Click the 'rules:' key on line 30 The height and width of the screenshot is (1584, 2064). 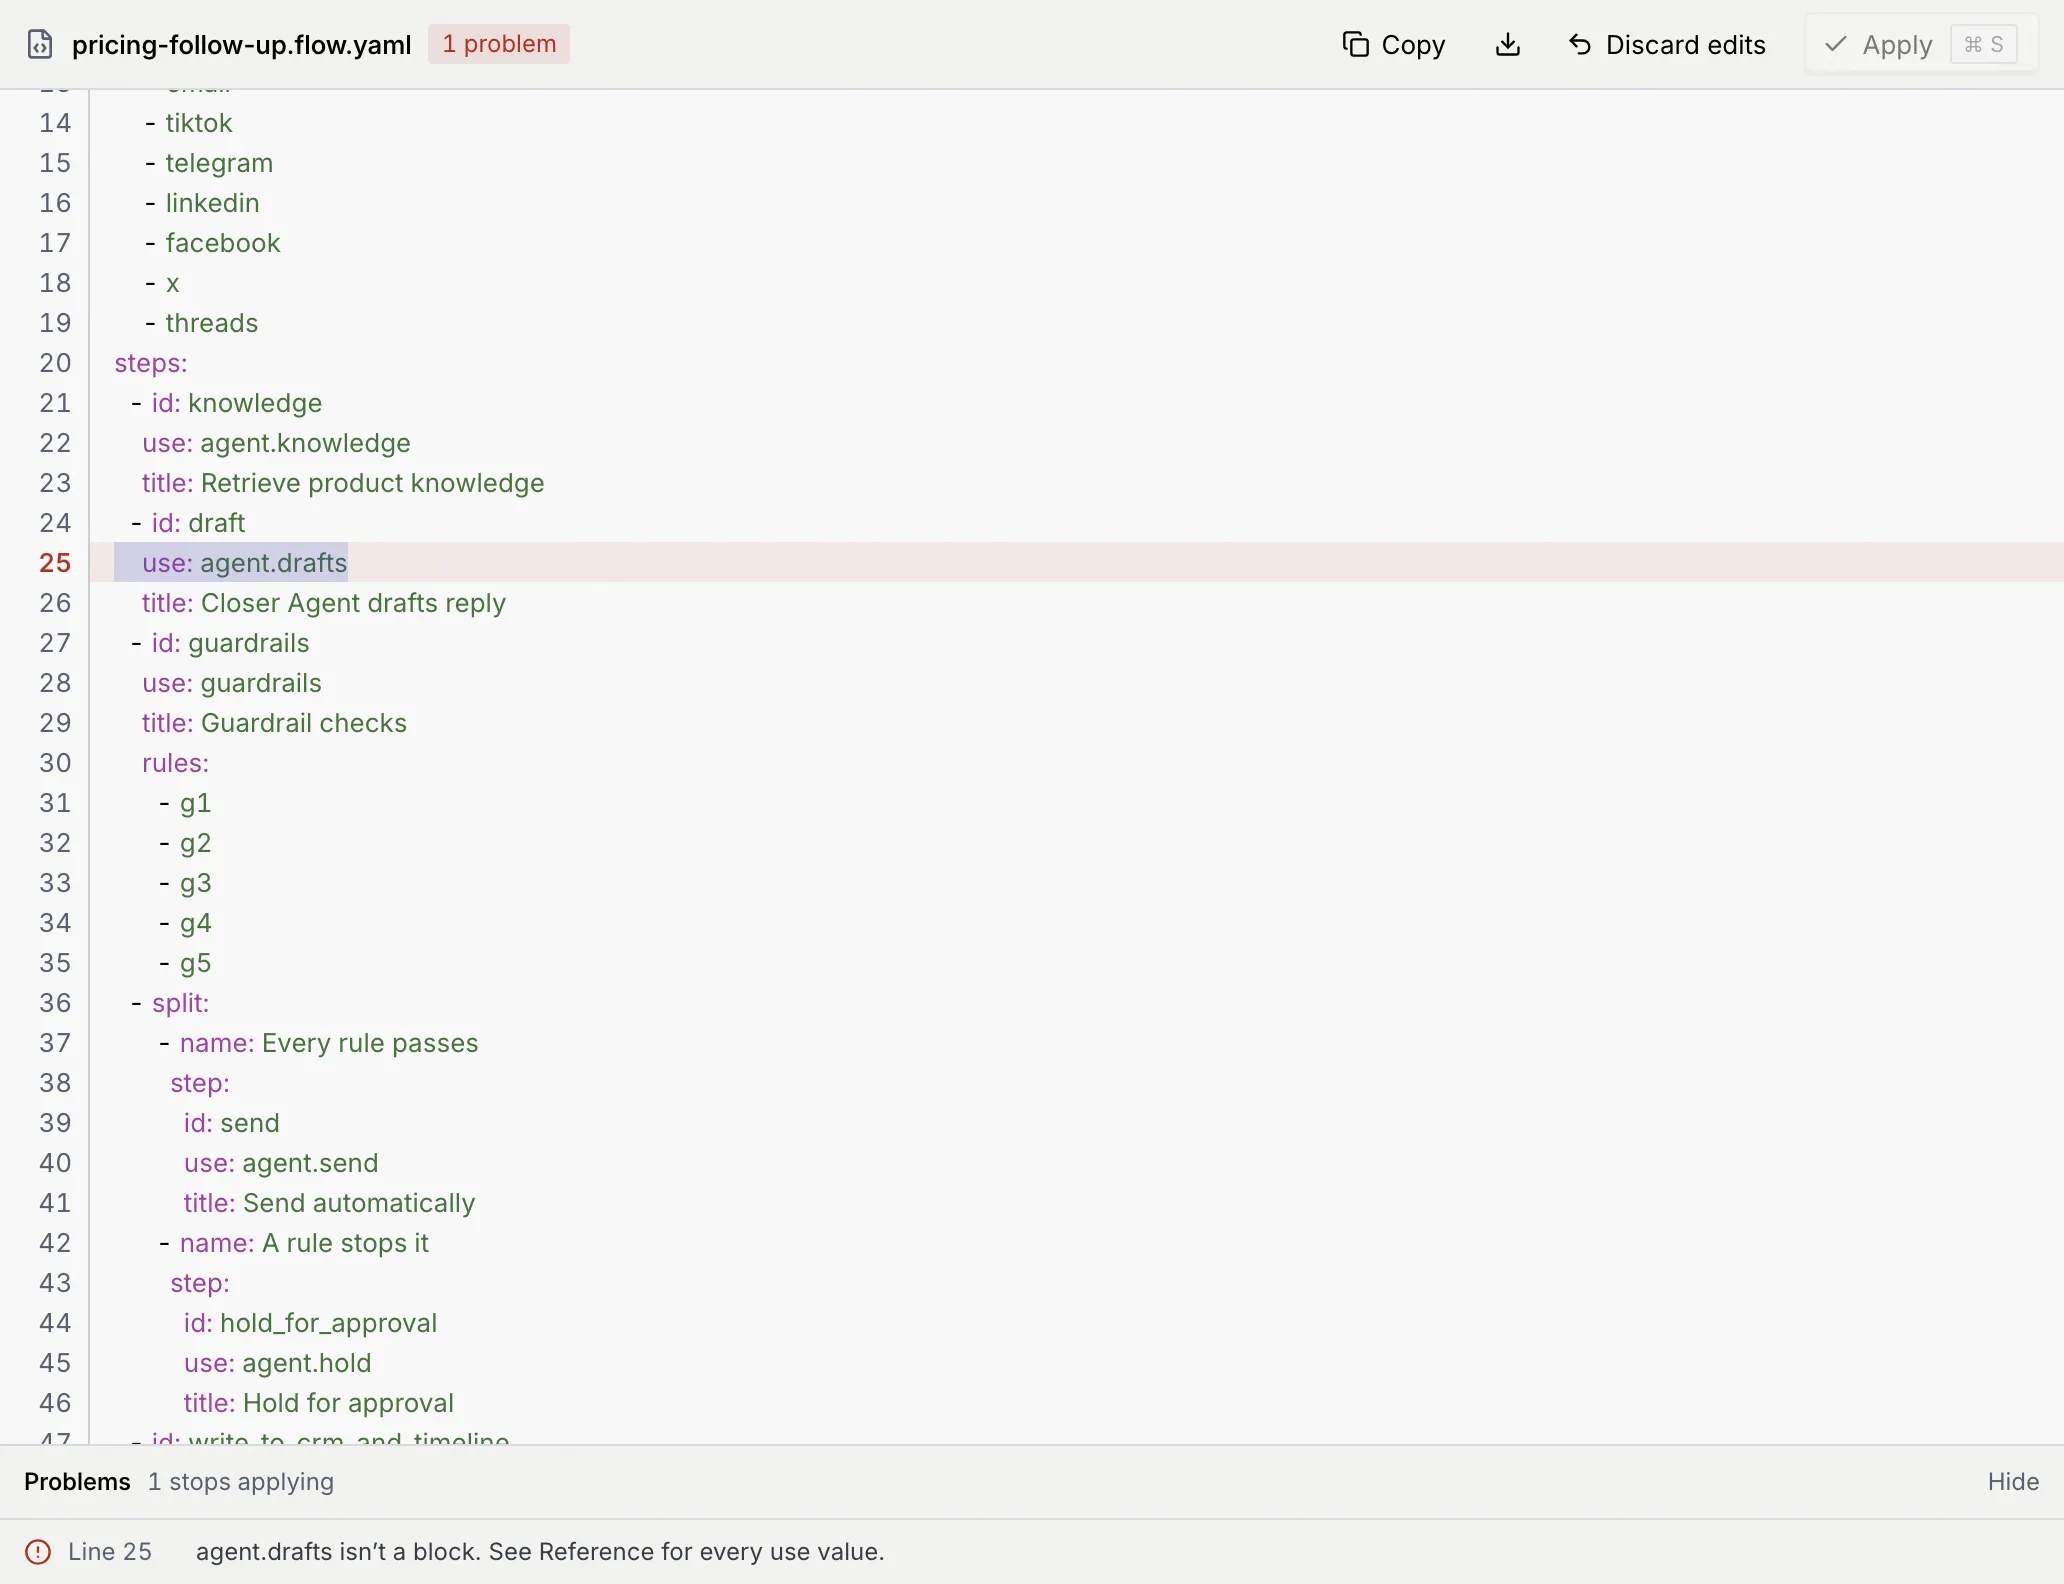coord(175,763)
